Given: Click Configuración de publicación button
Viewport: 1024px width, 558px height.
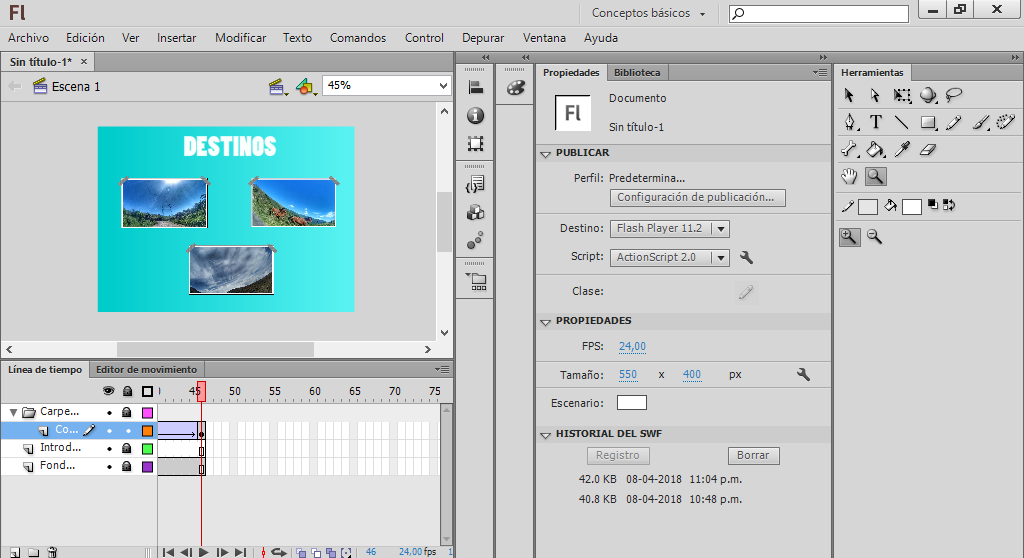Looking at the screenshot, I should (696, 198).
